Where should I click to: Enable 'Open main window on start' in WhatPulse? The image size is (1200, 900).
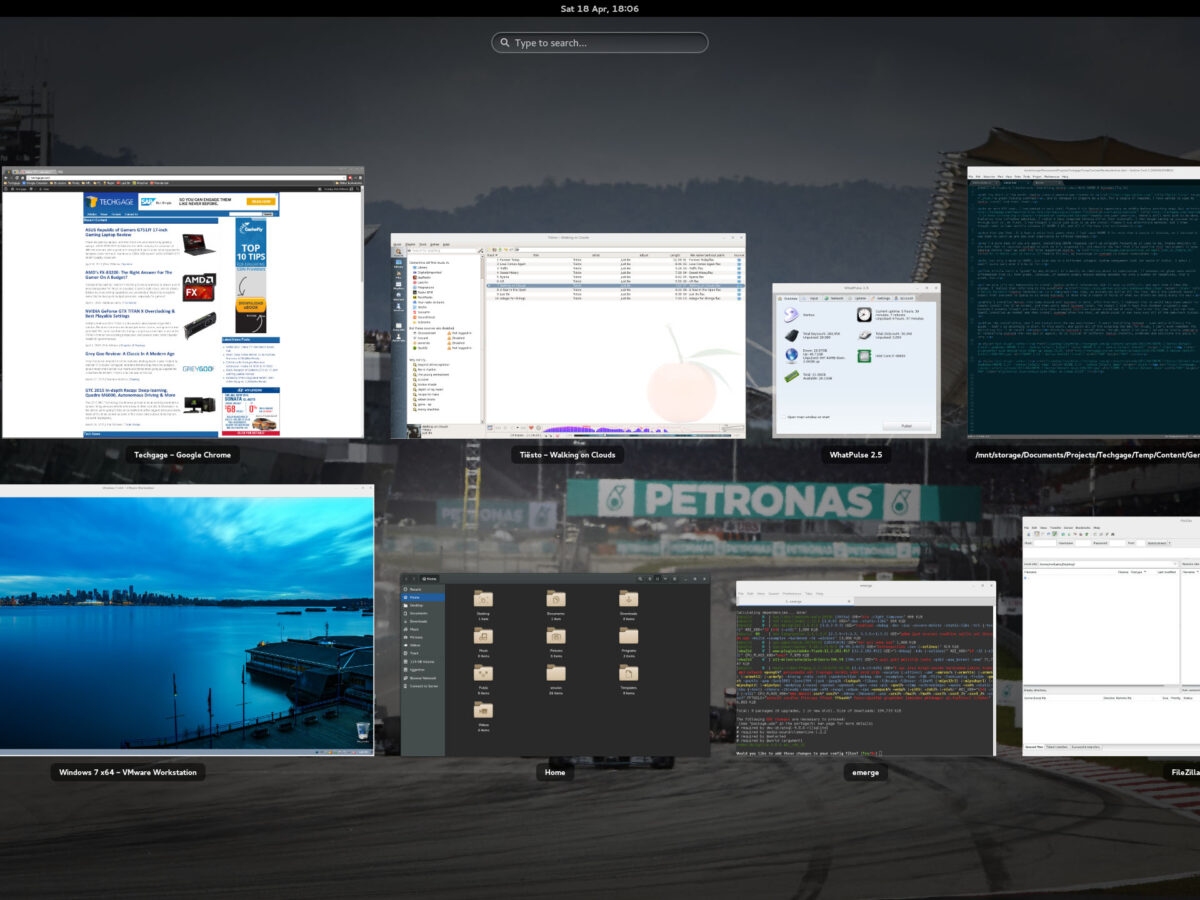coord(784,417)
